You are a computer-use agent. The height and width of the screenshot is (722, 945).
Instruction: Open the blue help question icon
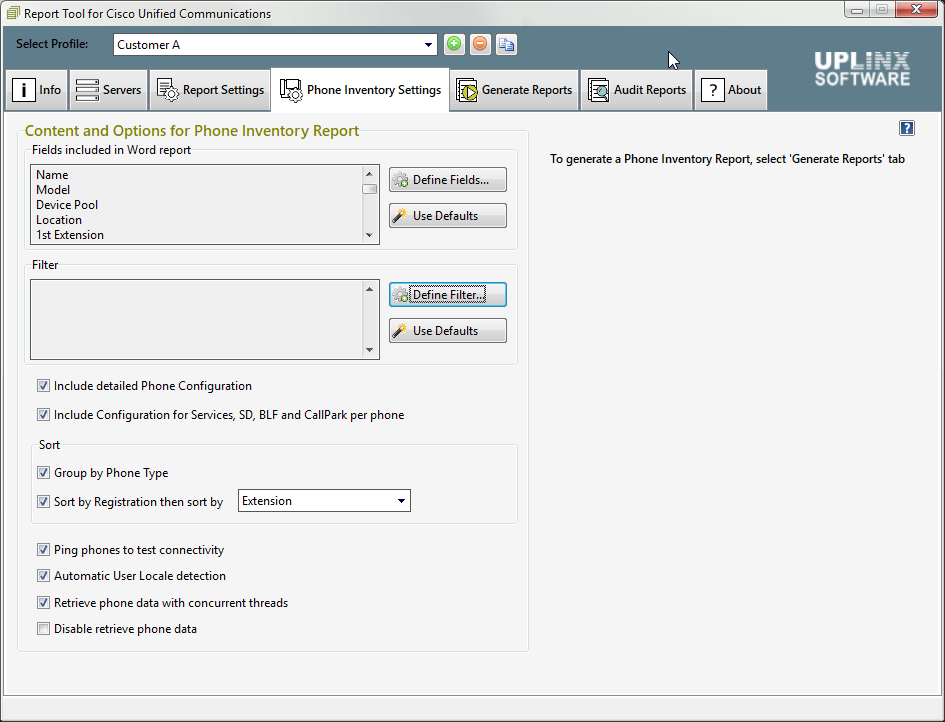click(906, 128)
